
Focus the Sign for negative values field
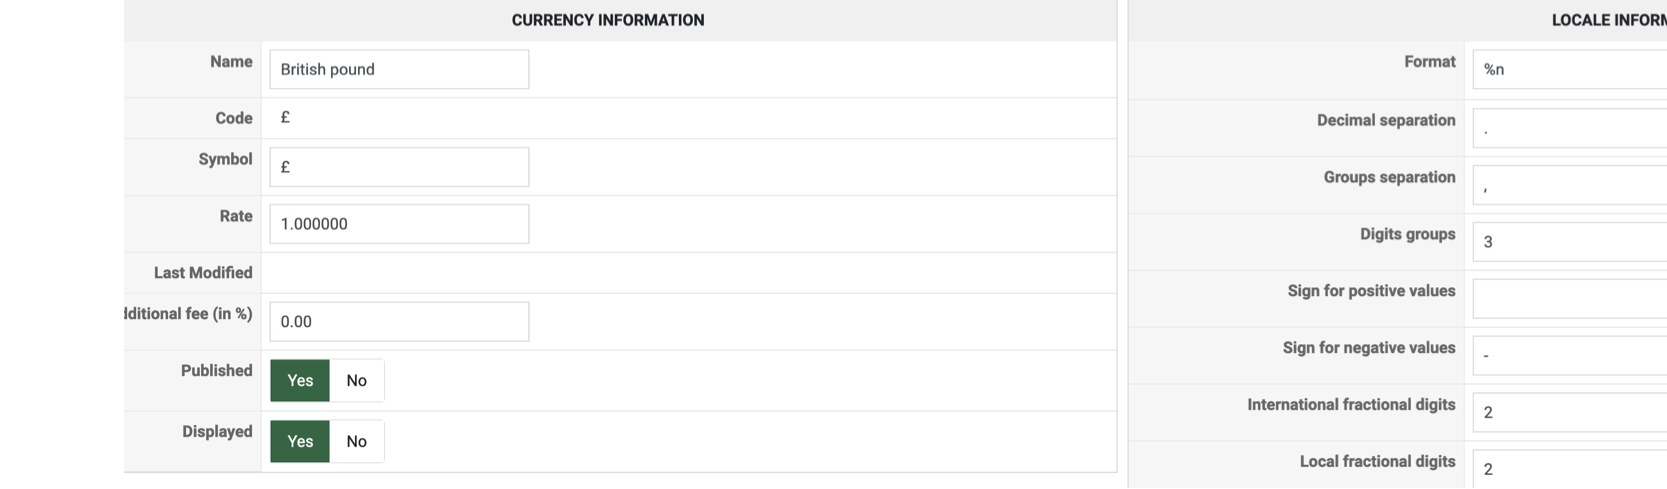pos(1568,356)
